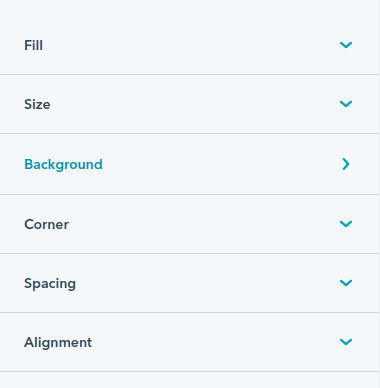This screenshot has width=380, height=388.
Task: Expand the Fill section chevron
Action: tap(346, 45)
